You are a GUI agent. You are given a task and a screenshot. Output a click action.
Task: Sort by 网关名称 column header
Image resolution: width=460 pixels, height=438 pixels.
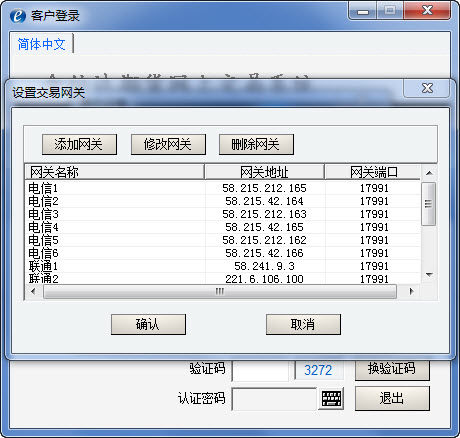pos(115,172)
